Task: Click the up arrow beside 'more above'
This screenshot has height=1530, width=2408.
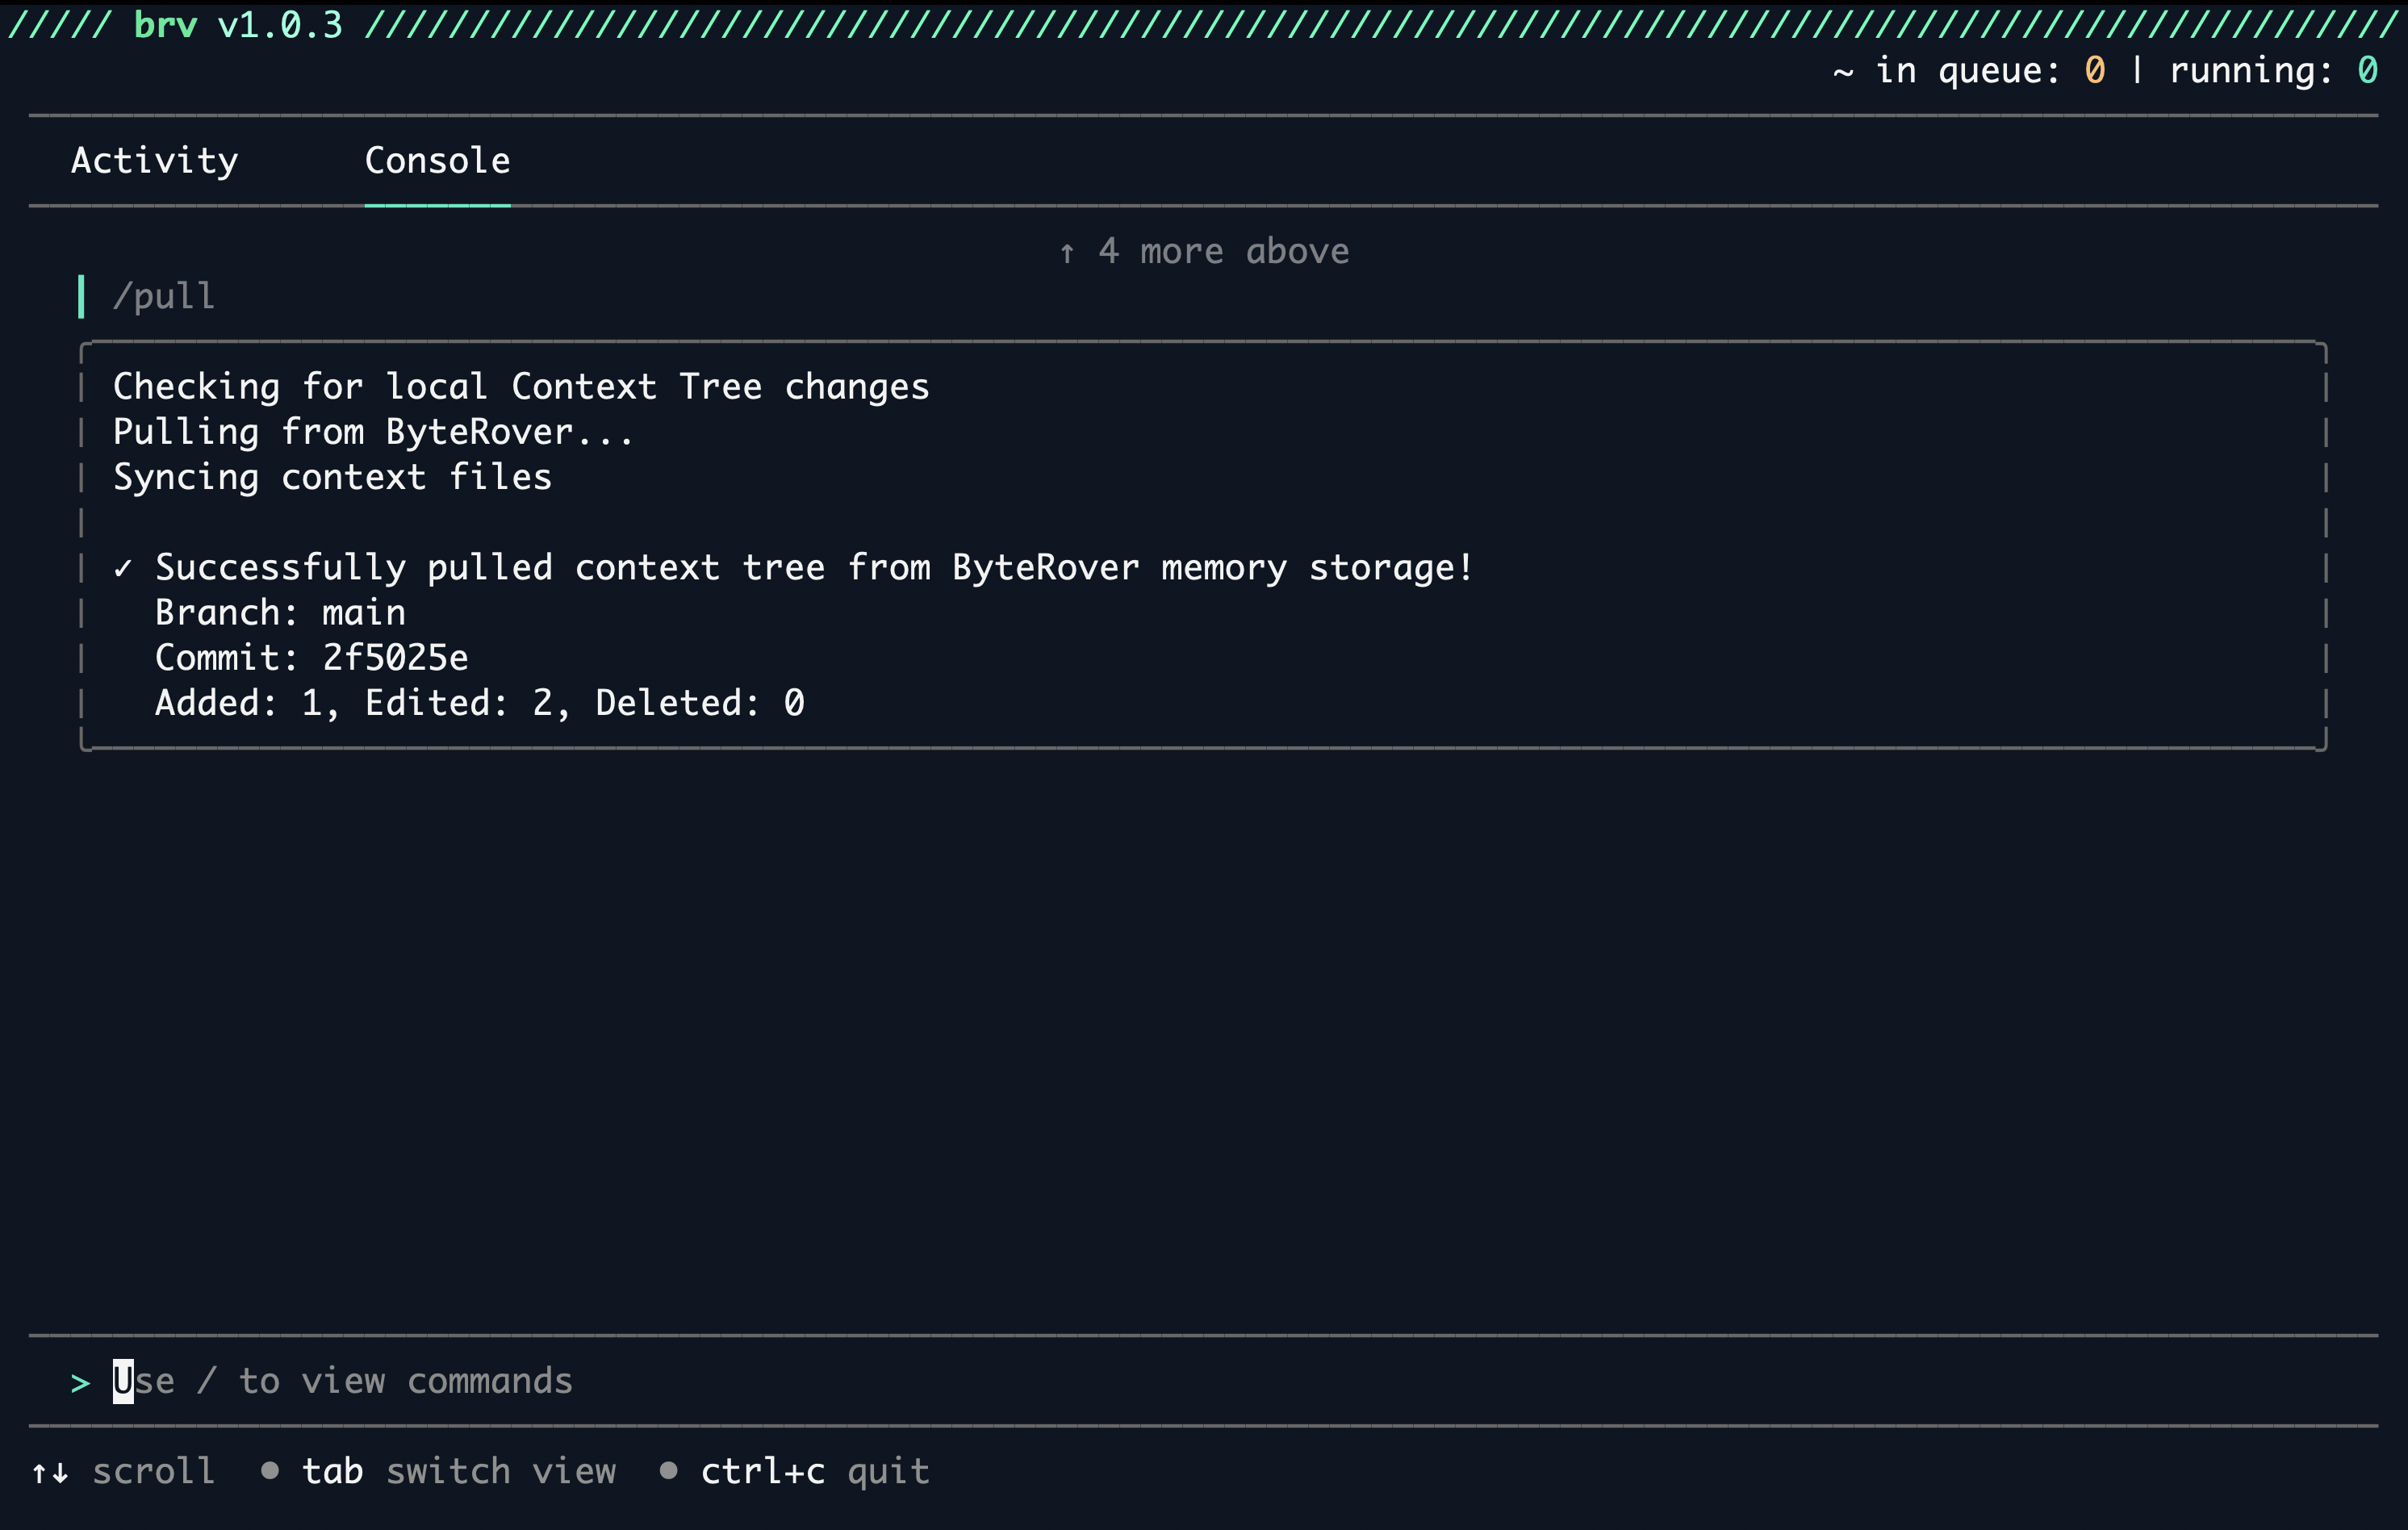Action: [1067, 253]
